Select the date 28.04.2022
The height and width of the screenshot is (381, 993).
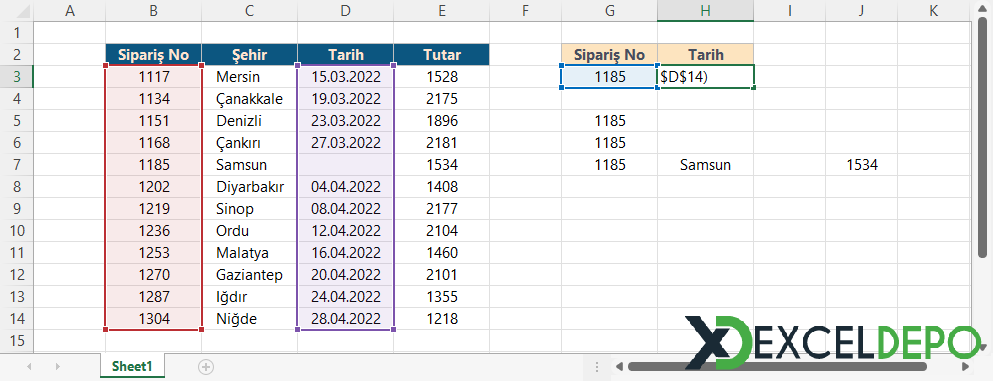tap(345, 319)
